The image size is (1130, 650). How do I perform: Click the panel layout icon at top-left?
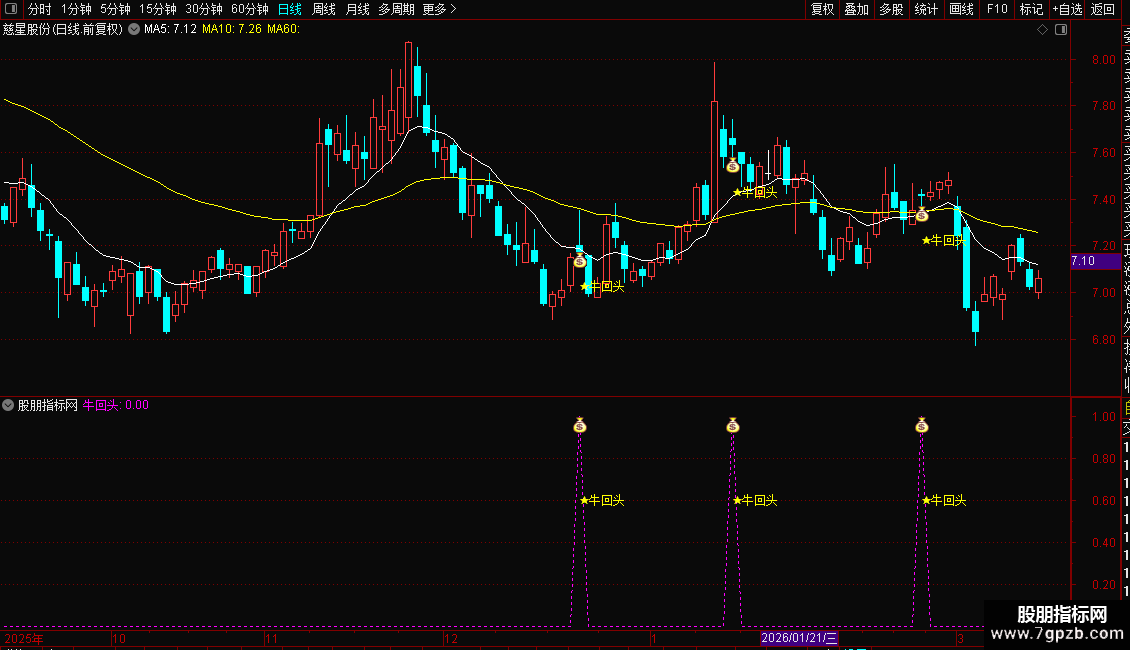[11, 9]
